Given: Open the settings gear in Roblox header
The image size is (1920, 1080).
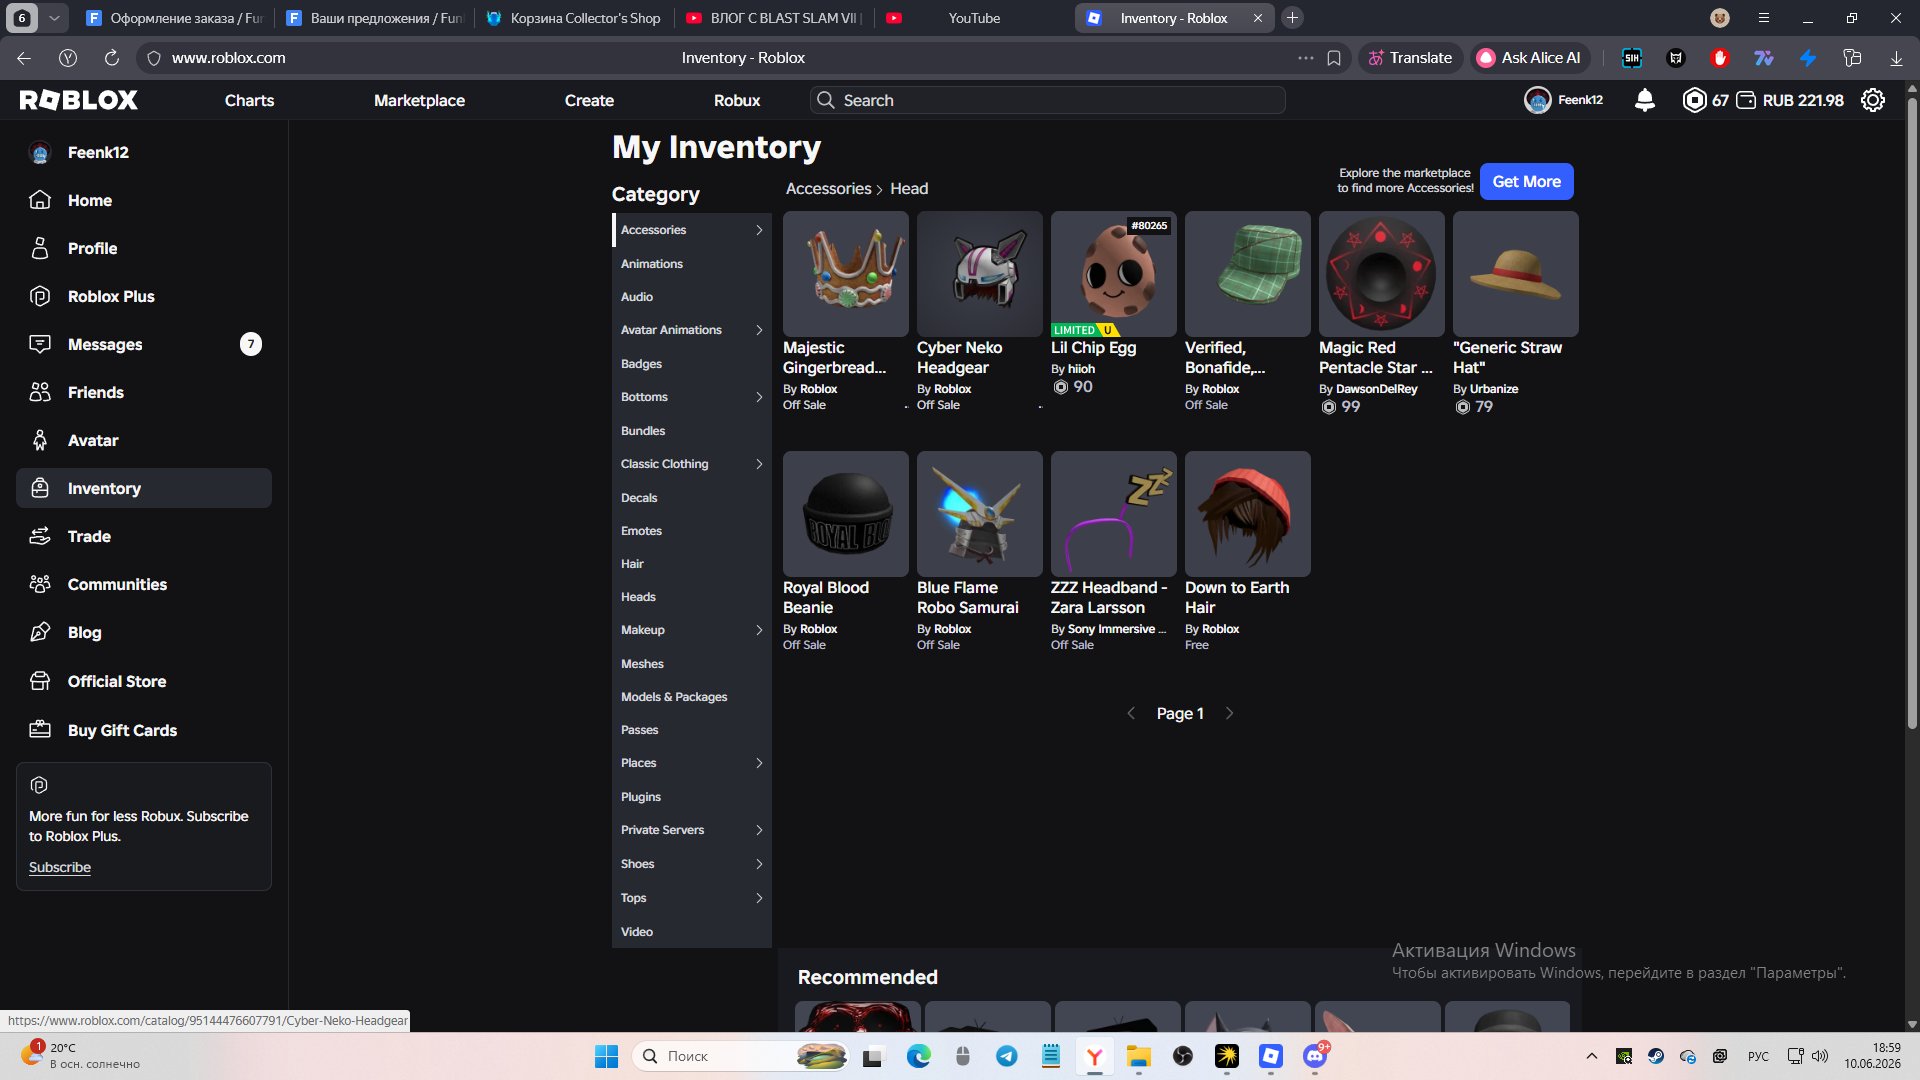Looking at the screenshot, I should click(1873, 100).
